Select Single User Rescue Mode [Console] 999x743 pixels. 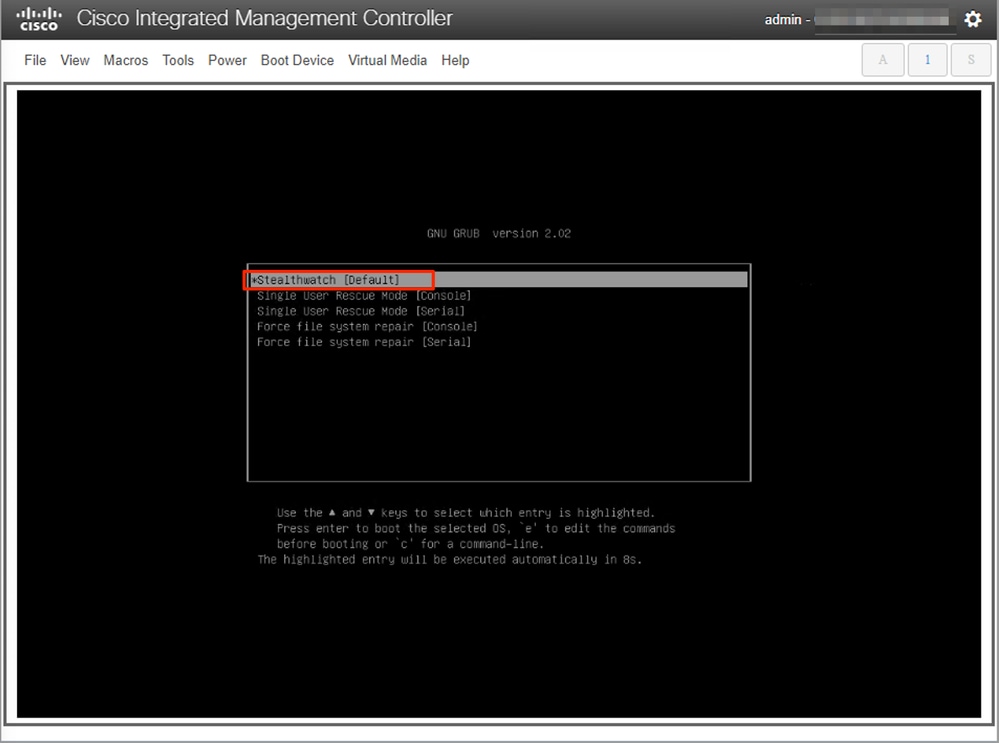(364, 296)
